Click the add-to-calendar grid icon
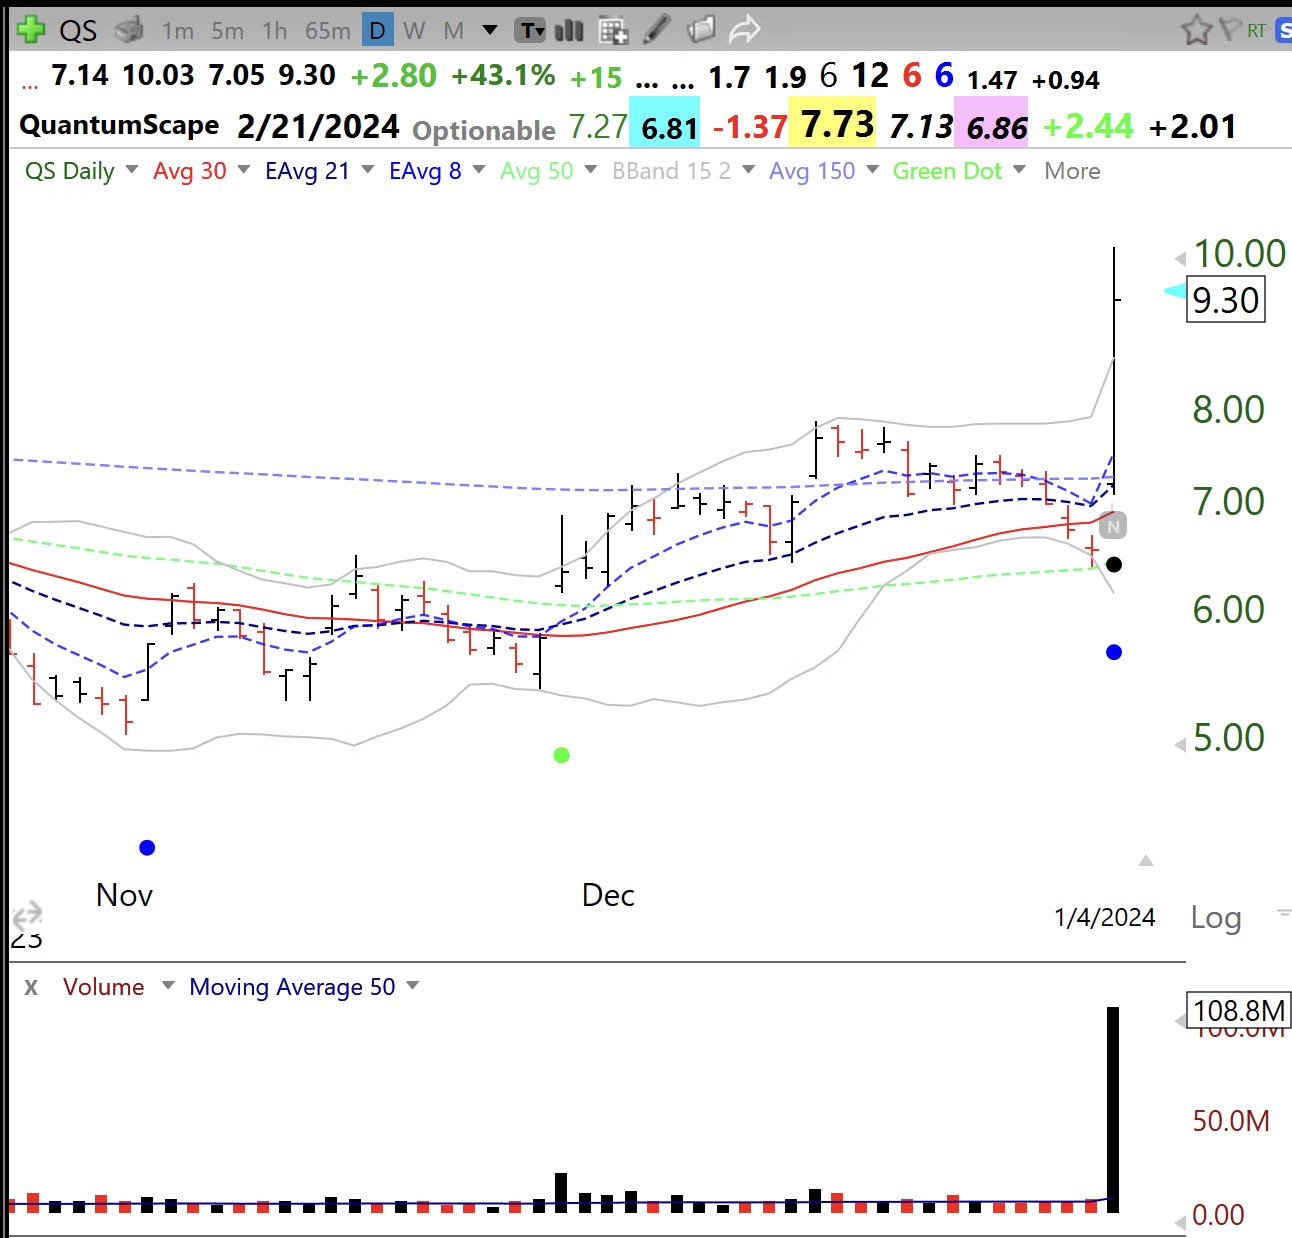This screenshot has width=1292, height=1238. tap(613, 31)
